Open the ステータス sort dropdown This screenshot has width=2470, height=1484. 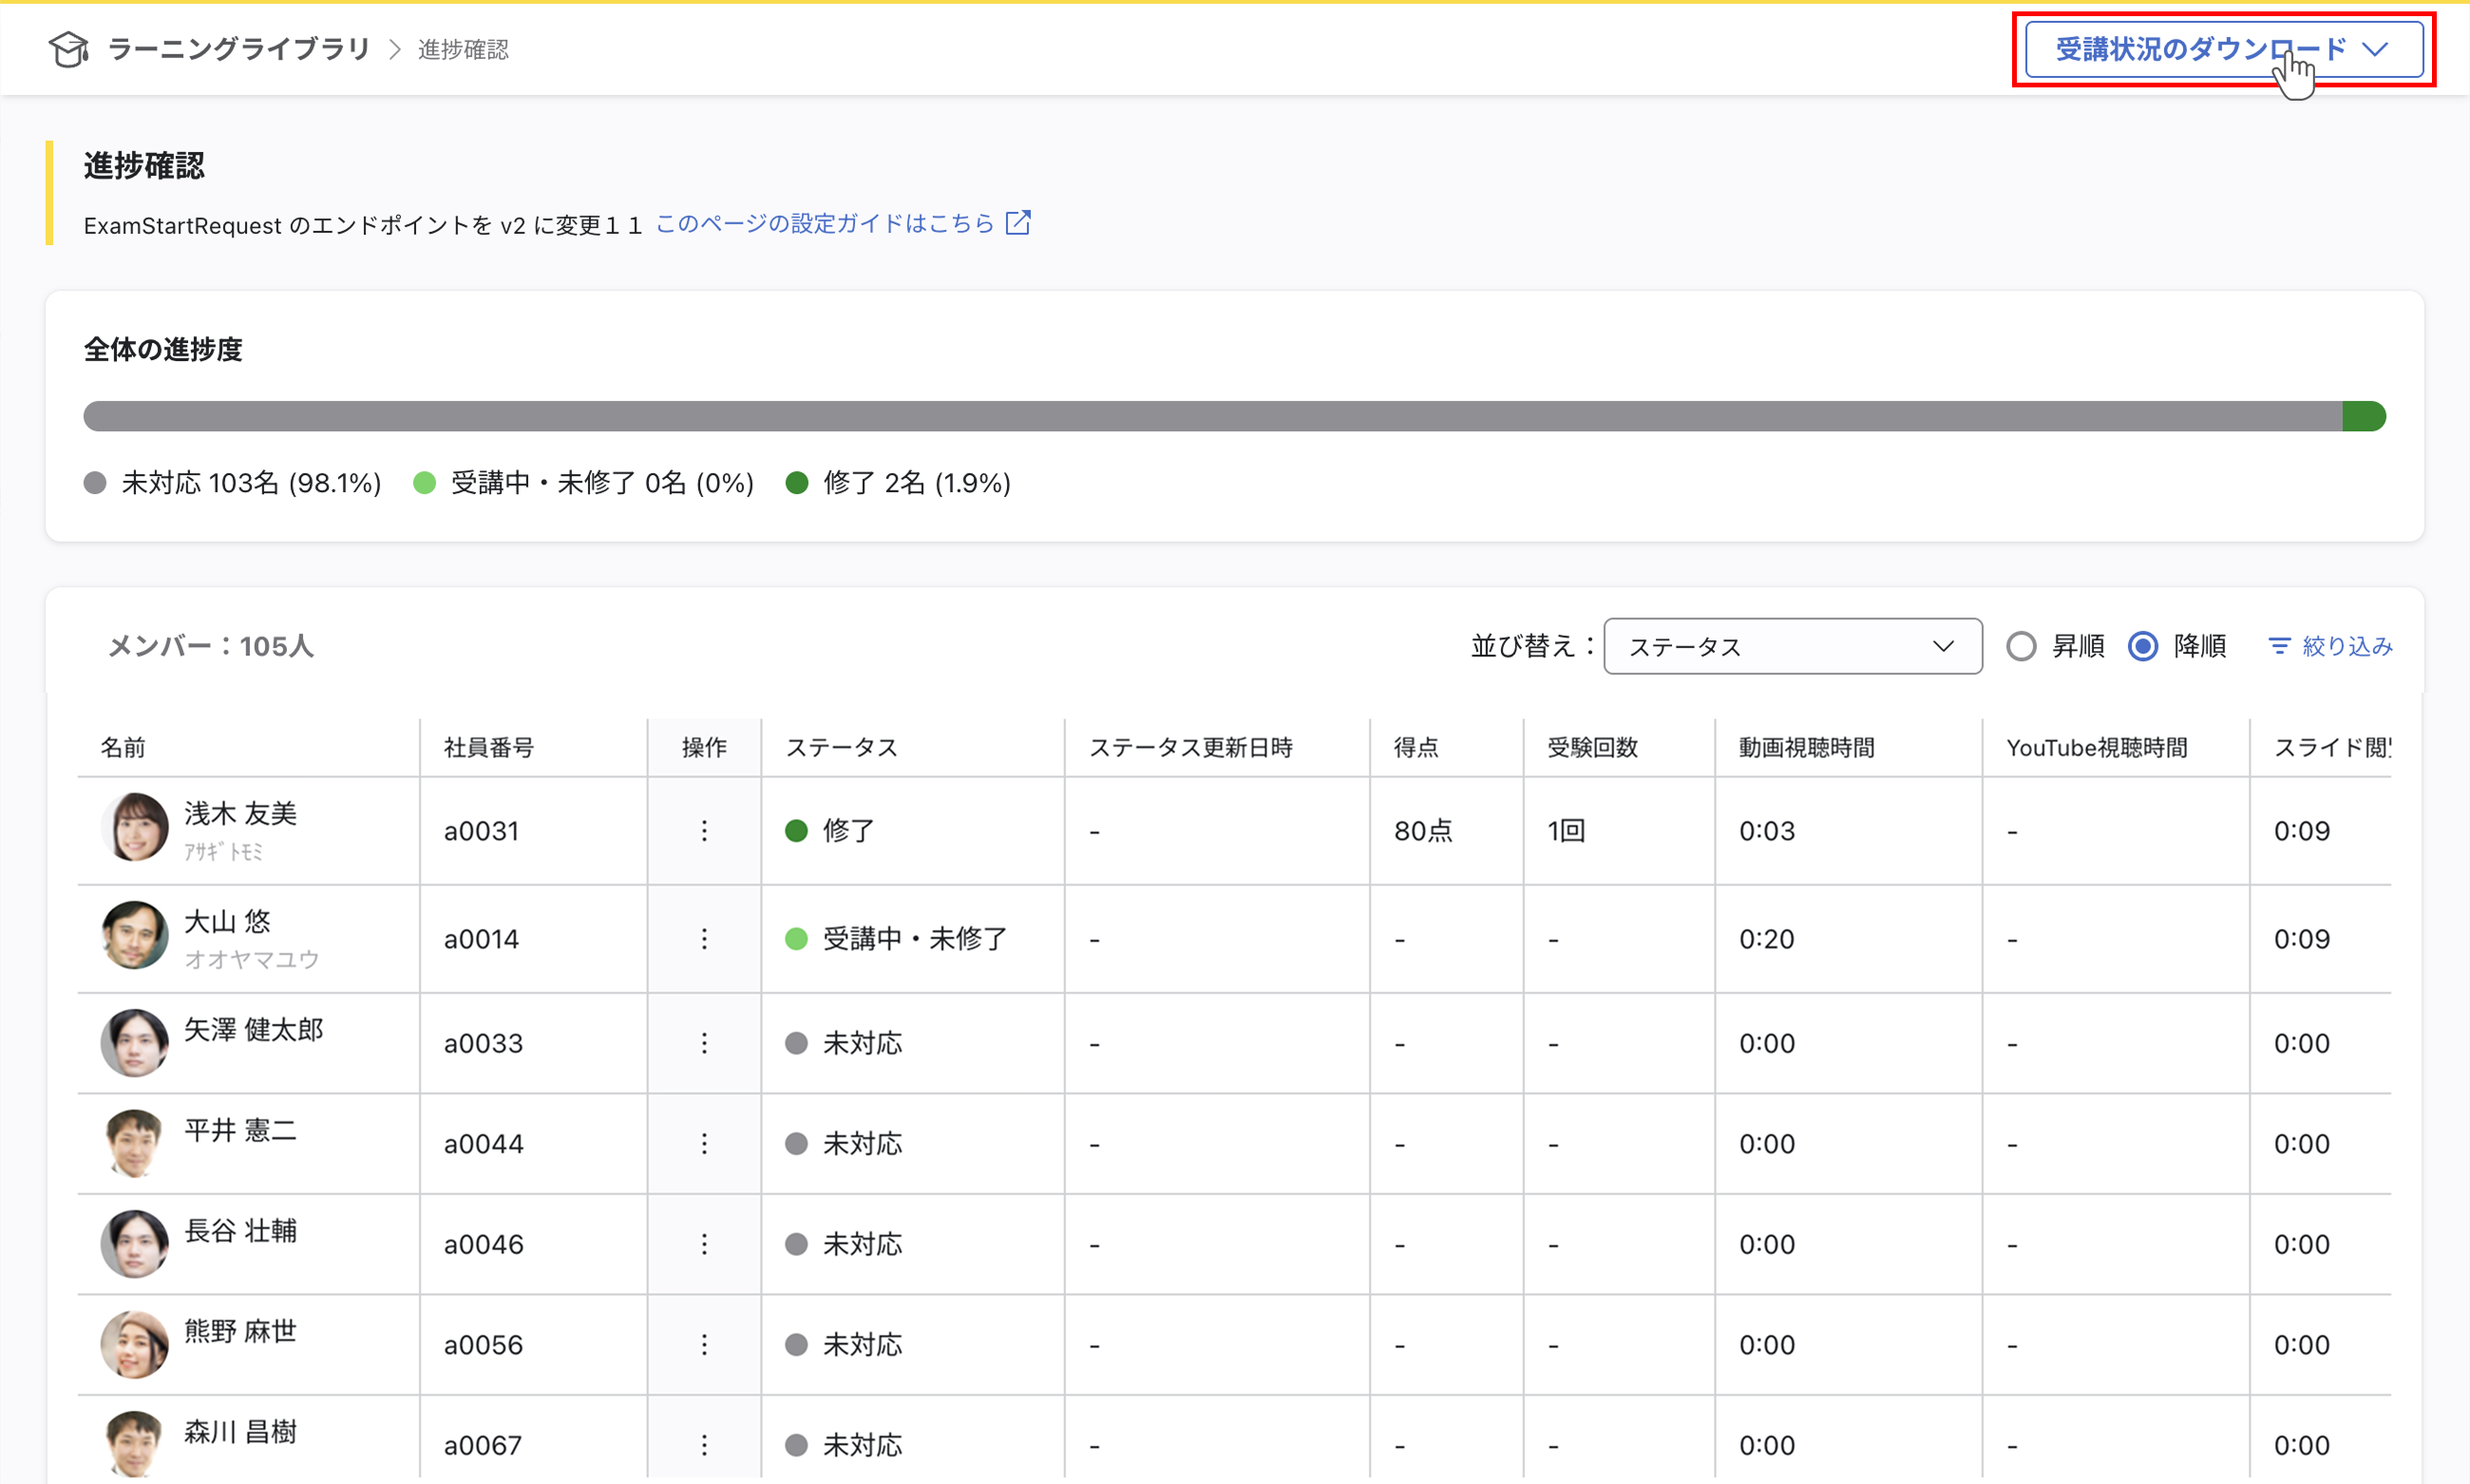point(1792,646)
